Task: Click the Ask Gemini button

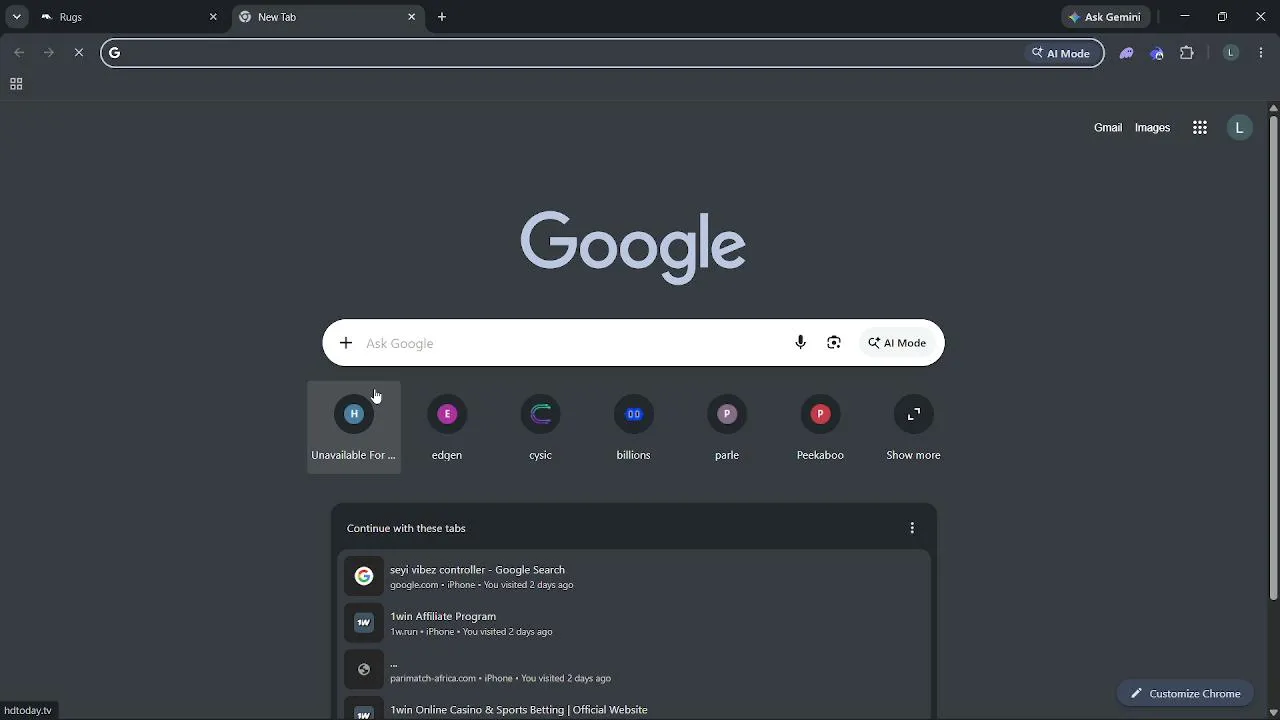Action: coord(1106,17)
